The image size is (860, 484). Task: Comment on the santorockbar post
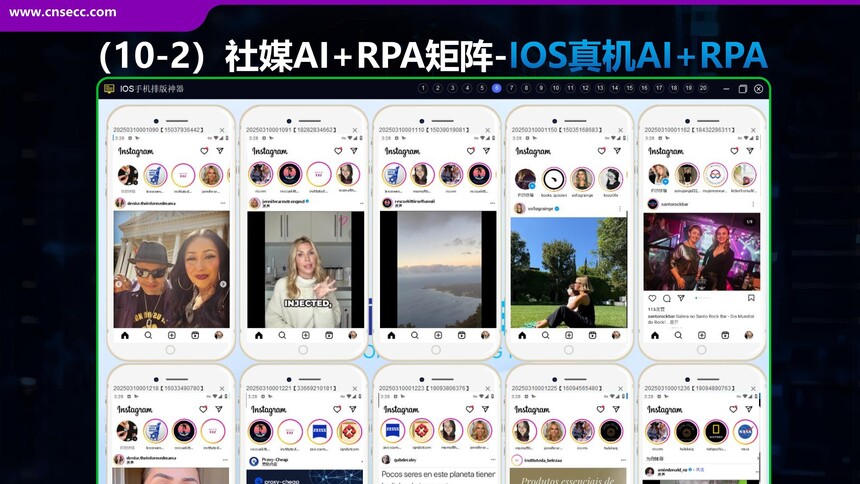click(666, 299)
